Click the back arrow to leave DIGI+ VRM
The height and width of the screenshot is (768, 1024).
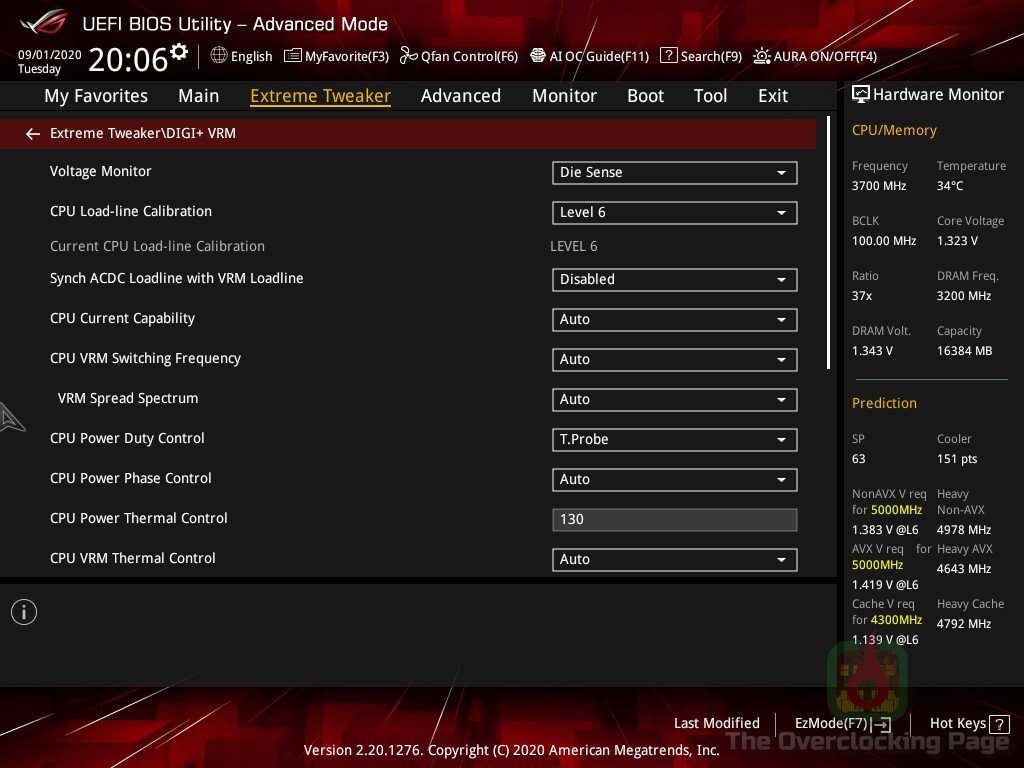click(x=32, y=133)
